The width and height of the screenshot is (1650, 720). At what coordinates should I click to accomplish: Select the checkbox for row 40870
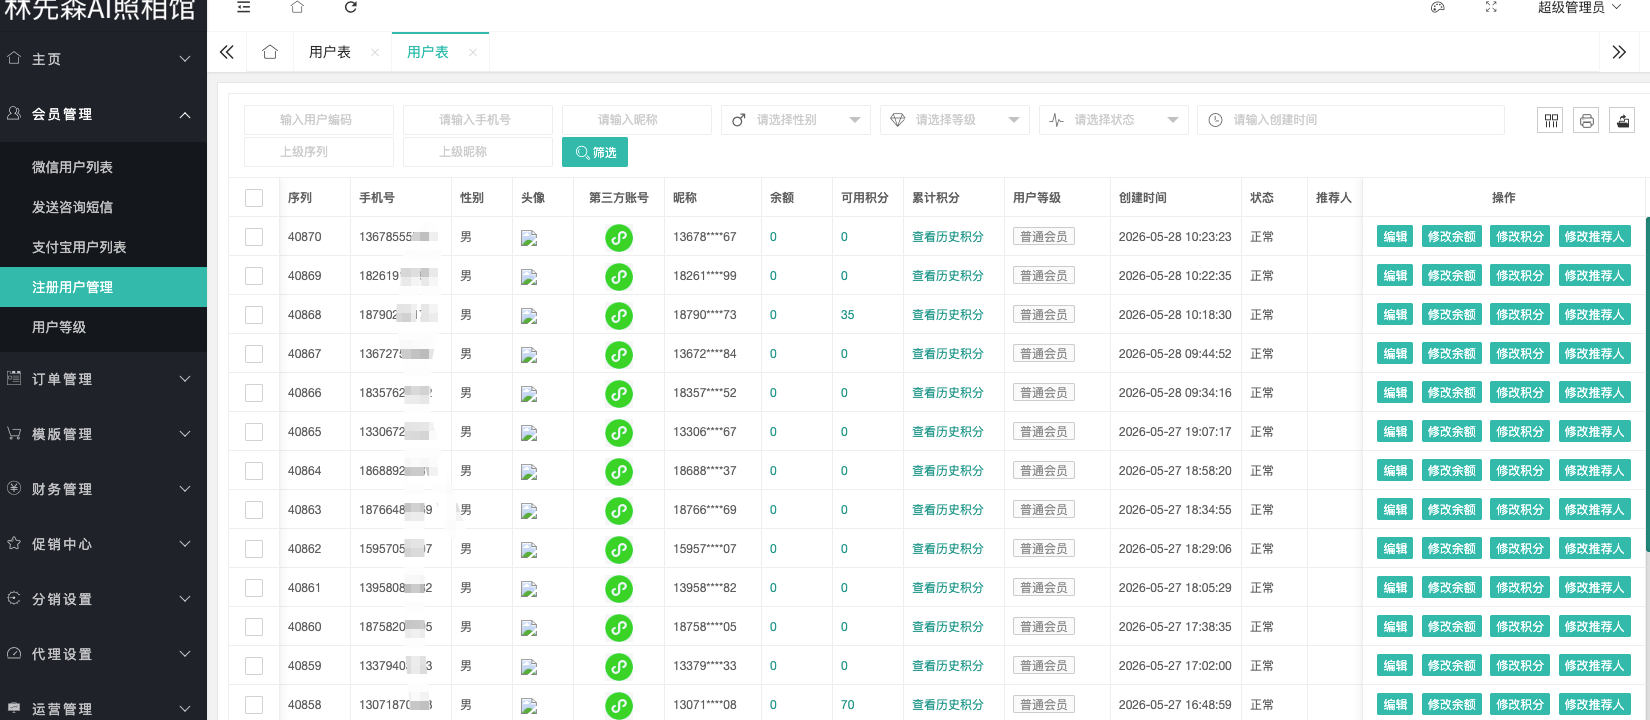tap(254, 237)
